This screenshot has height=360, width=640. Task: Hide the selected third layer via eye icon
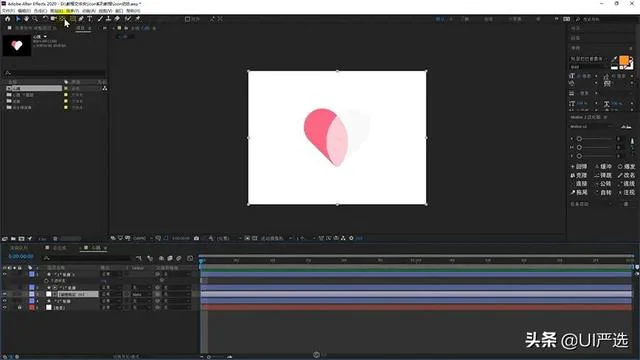(x=4, y=294)
